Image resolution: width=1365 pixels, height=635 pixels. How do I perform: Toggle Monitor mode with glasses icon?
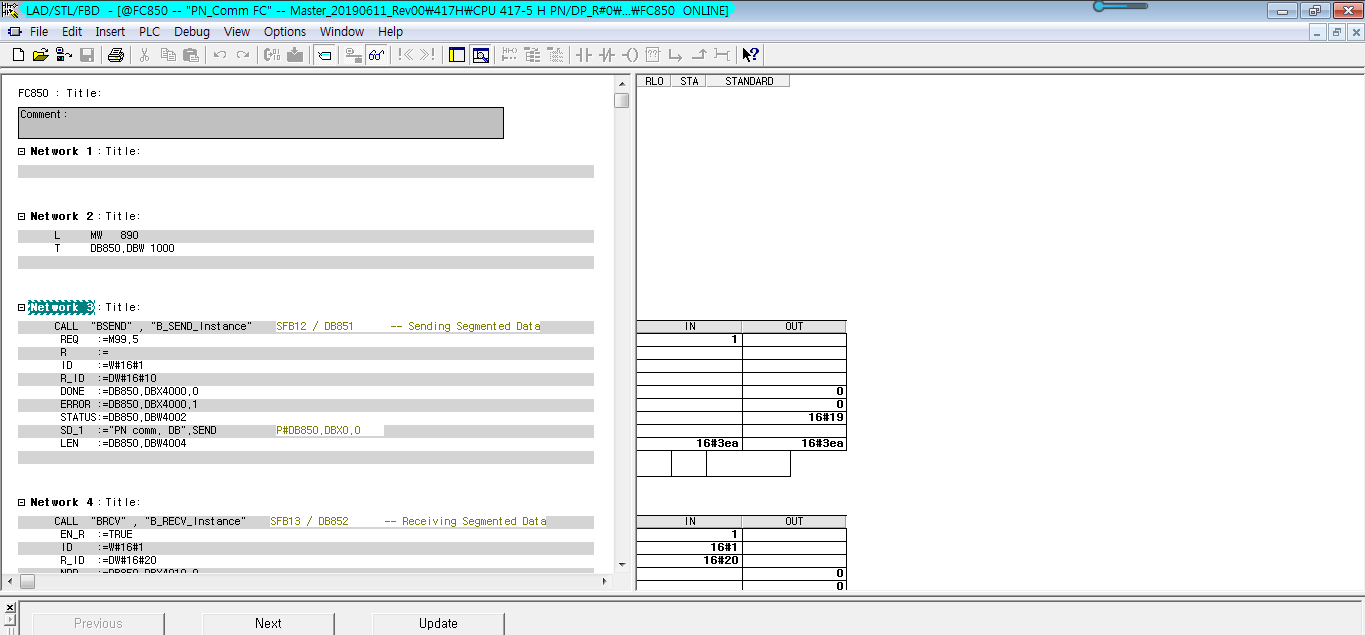coord(376,55)
